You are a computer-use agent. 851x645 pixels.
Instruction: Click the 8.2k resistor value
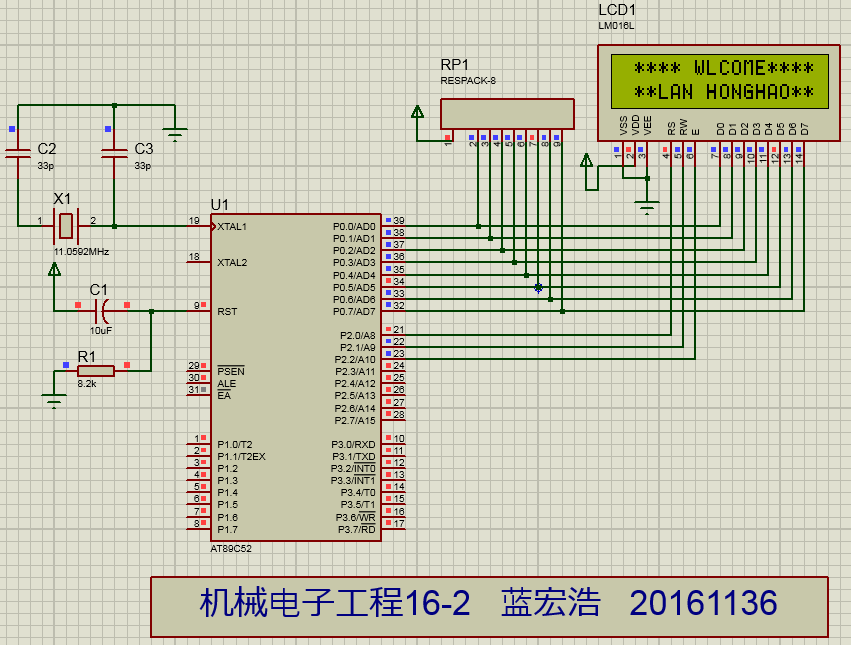pos(87,383)
